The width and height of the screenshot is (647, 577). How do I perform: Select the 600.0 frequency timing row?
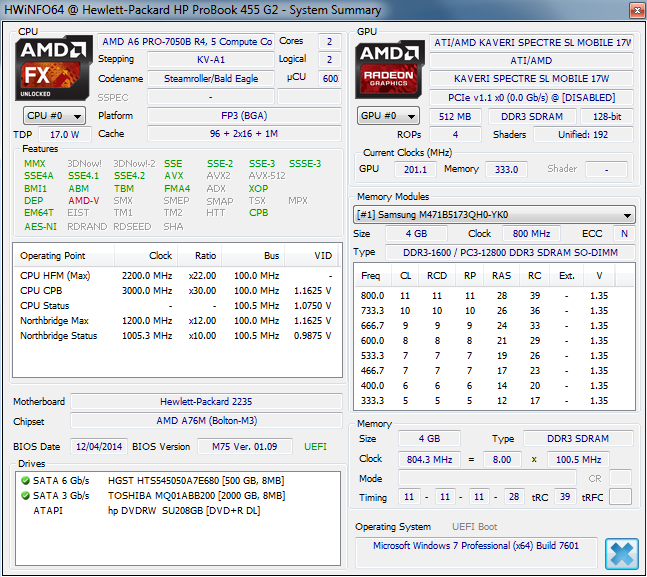(x=494, y=341)
